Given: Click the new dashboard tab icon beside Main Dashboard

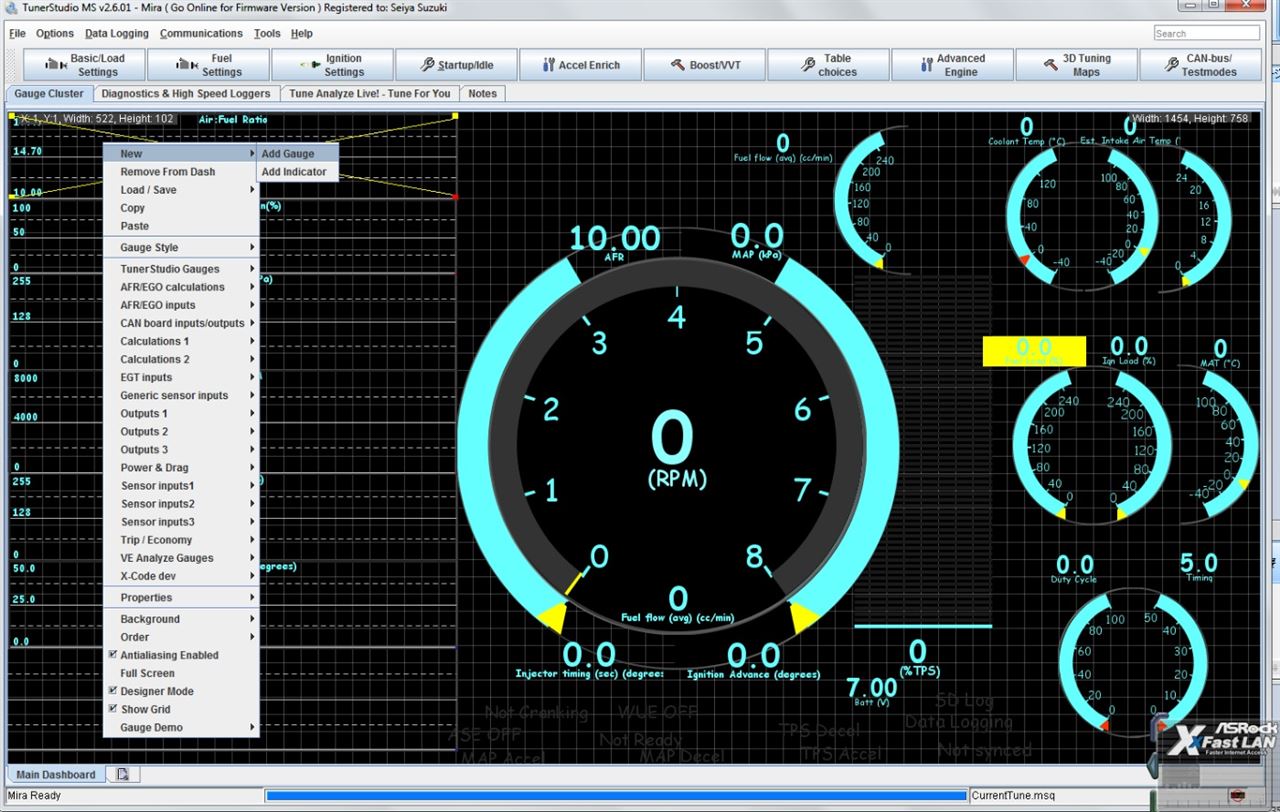Looking at the screenshot, I should [x=123, y=774].
